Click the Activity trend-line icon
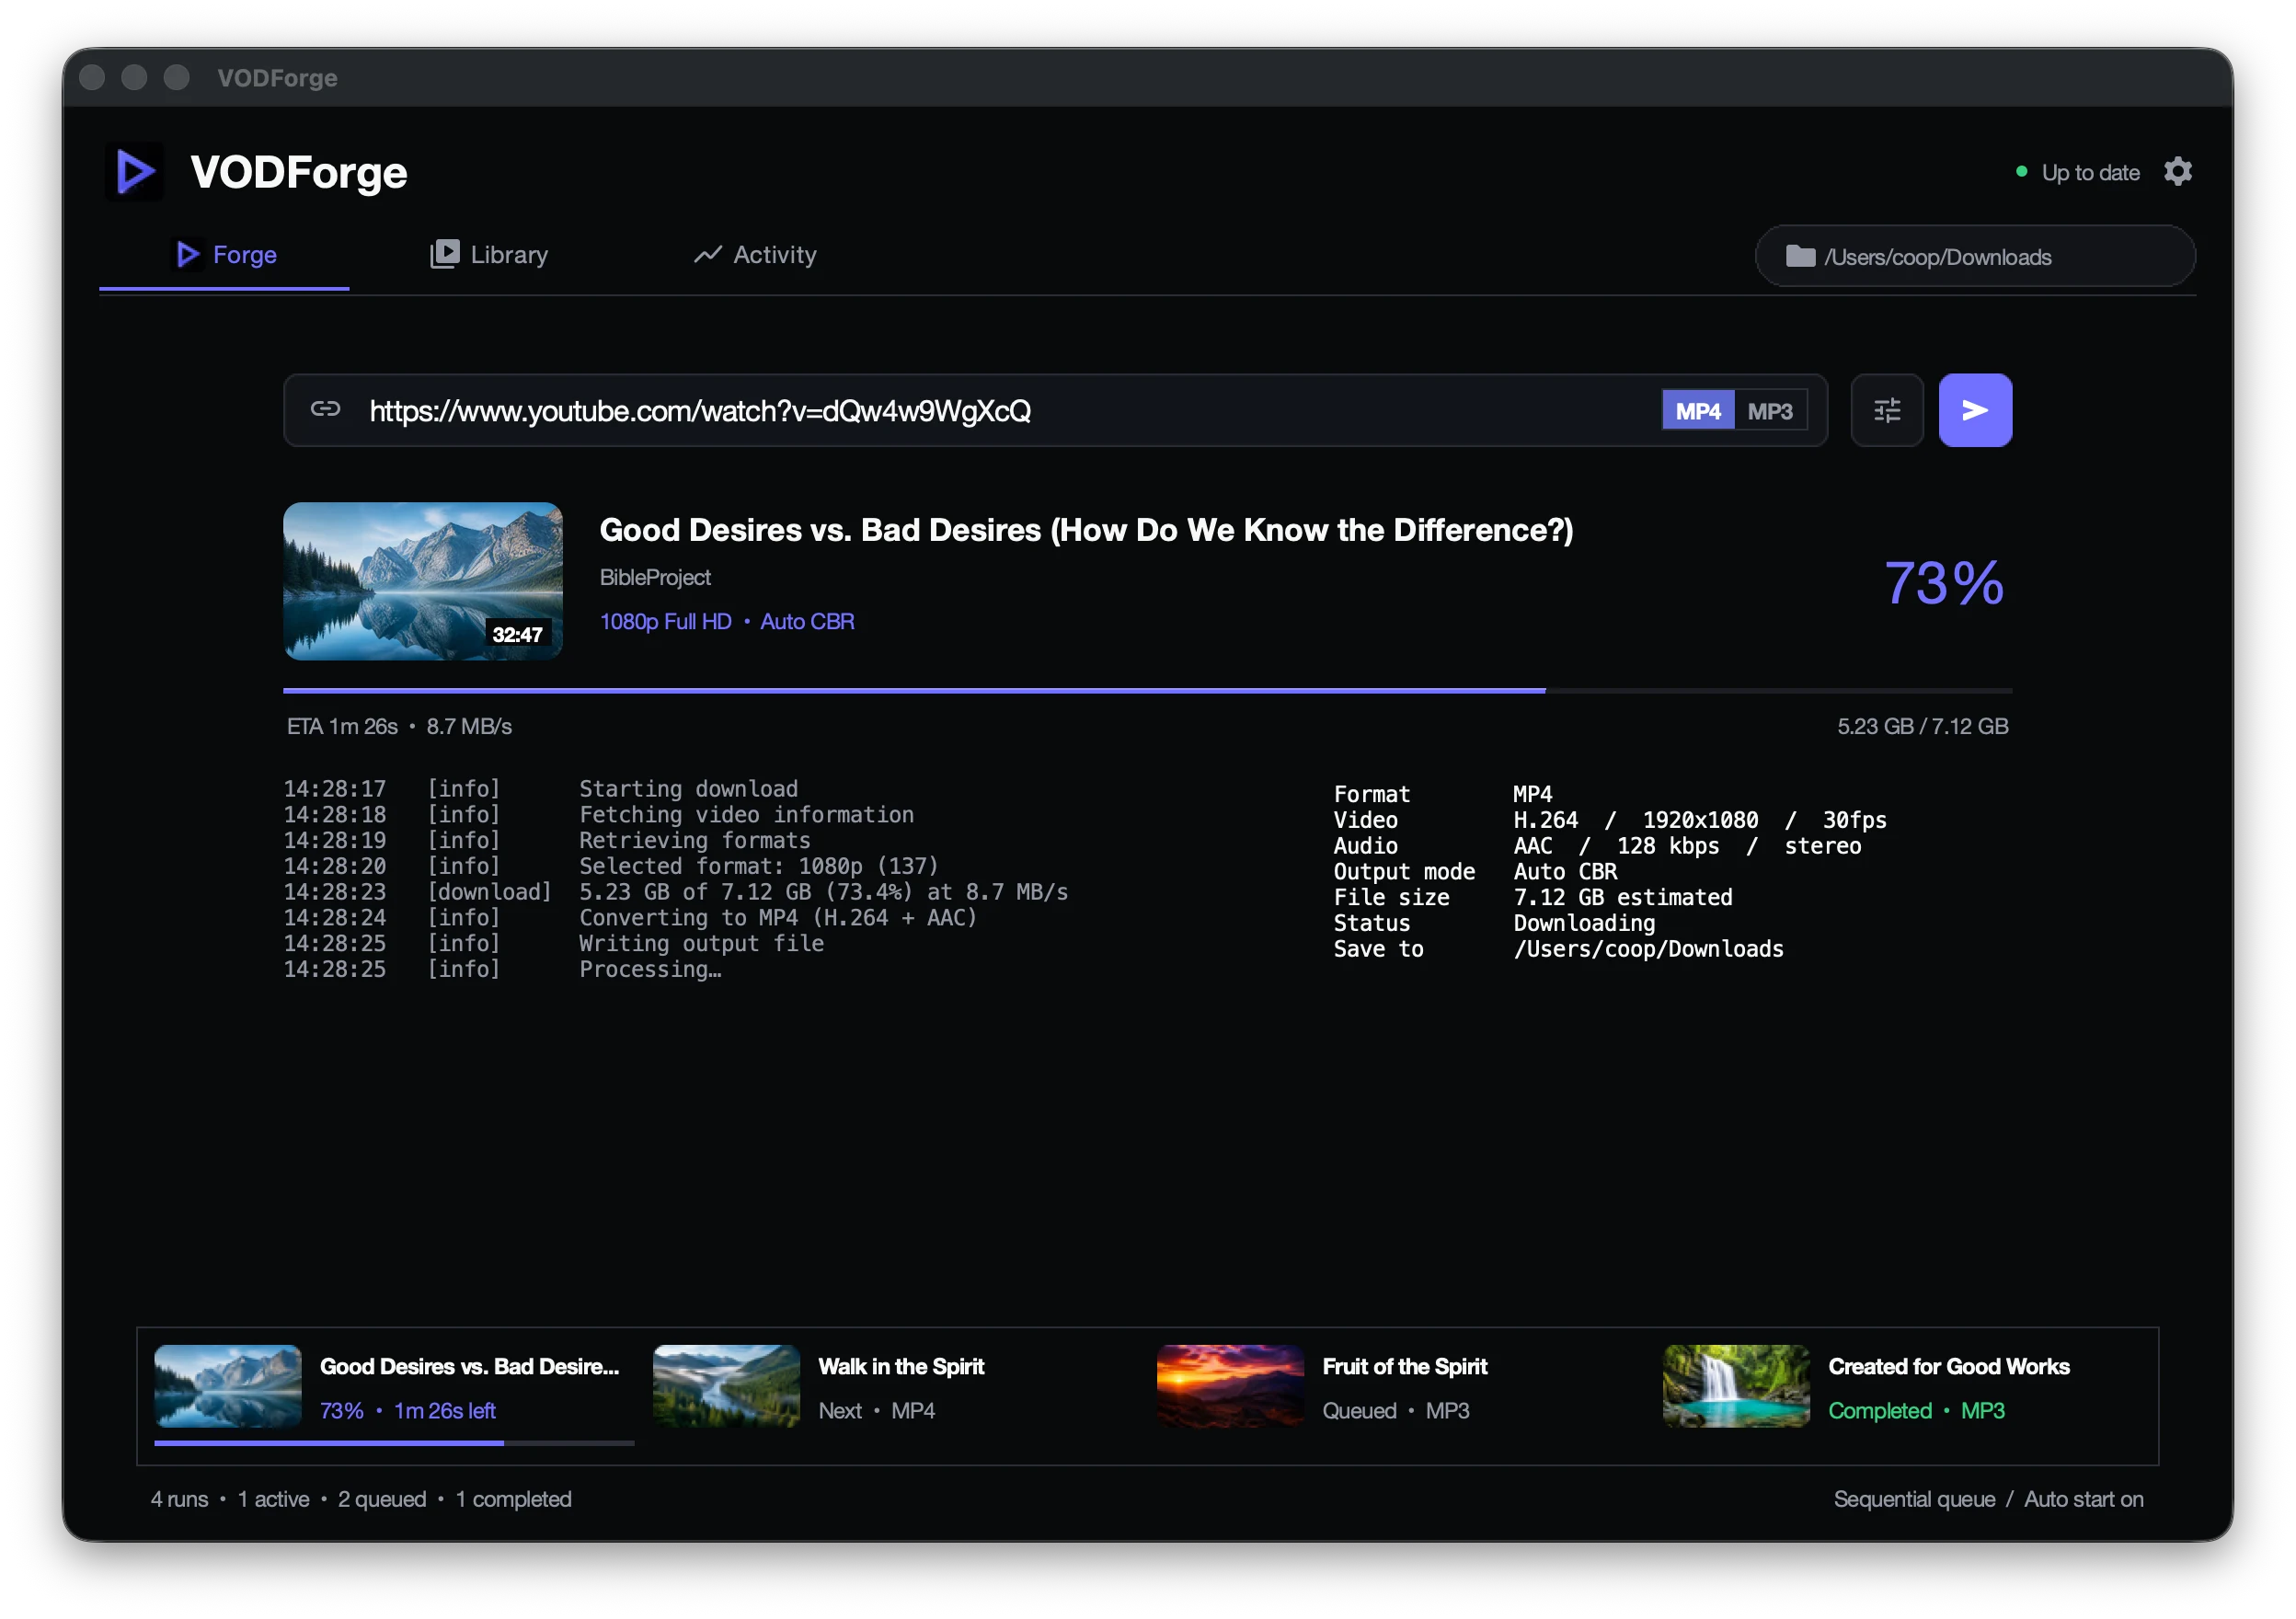The image size is (2296, 1619). tap(707, 255)
